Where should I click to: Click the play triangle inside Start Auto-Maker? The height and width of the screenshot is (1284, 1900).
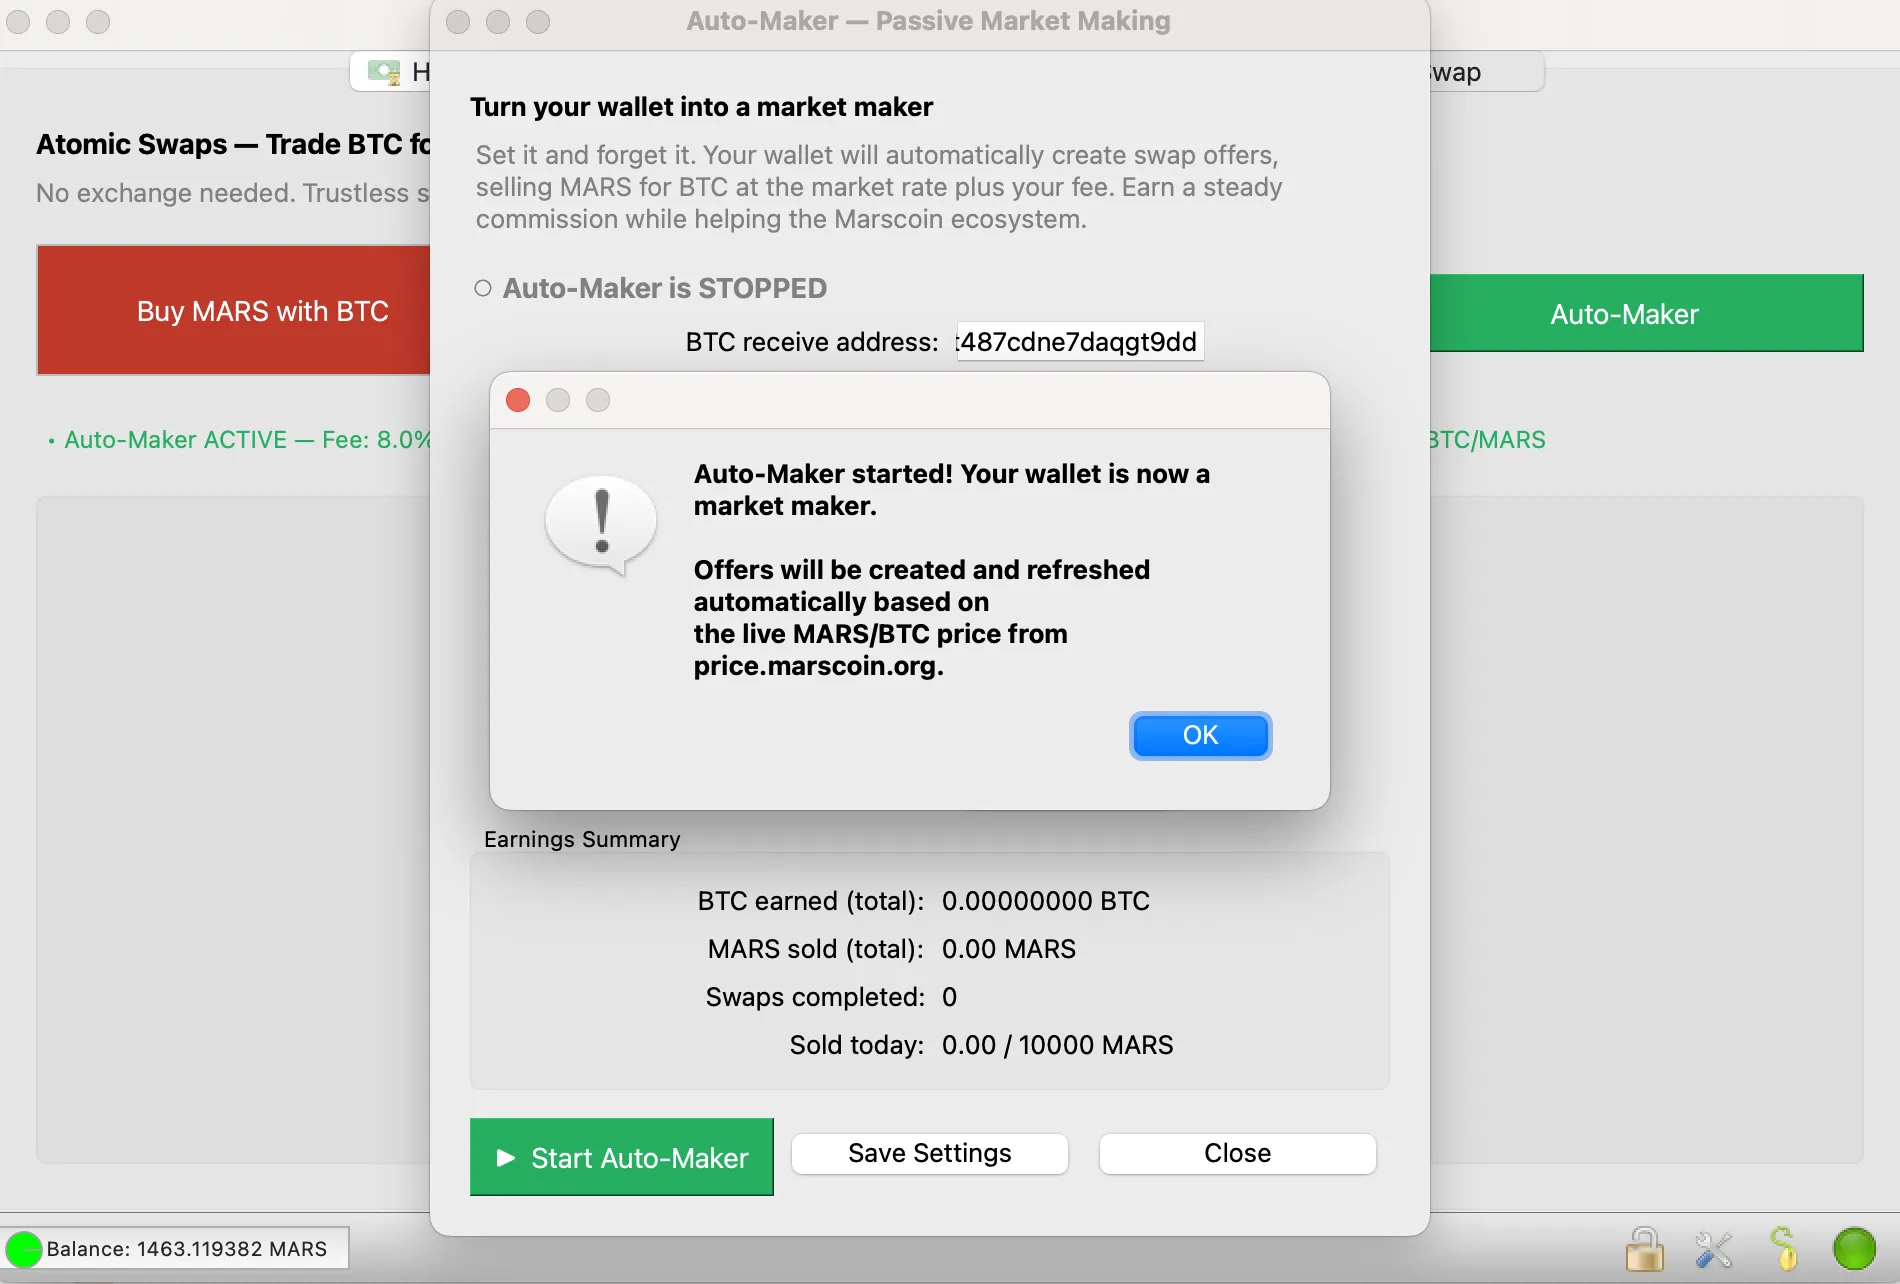506,1157
